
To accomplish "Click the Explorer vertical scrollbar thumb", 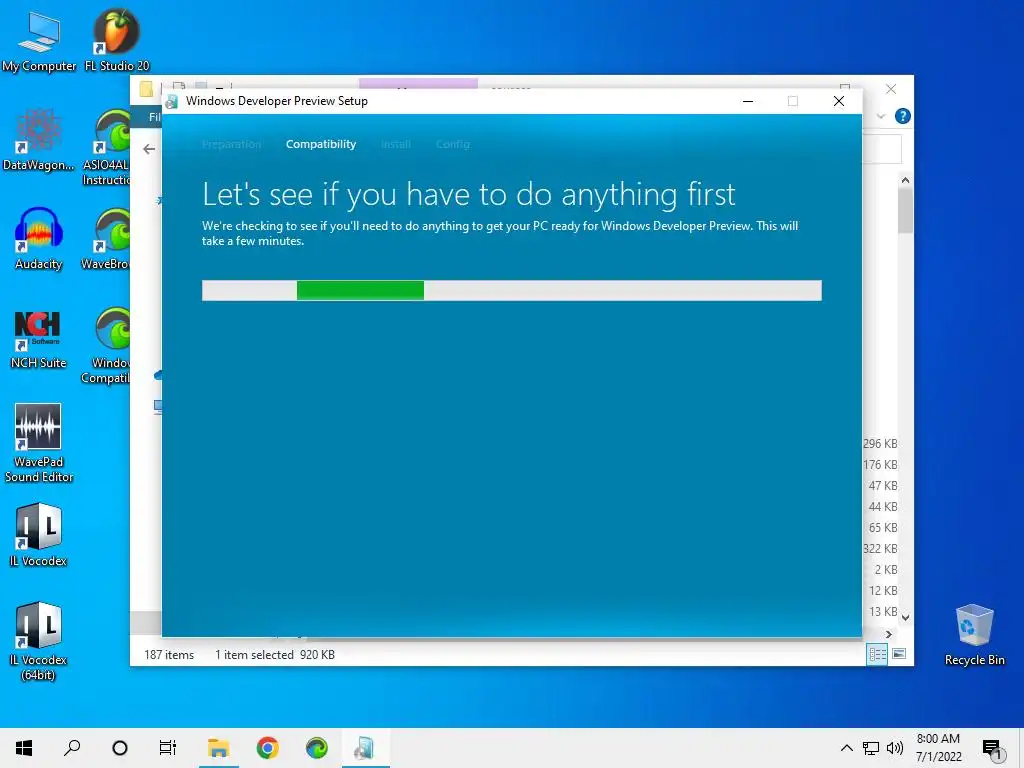I will [x=905, y=210].
